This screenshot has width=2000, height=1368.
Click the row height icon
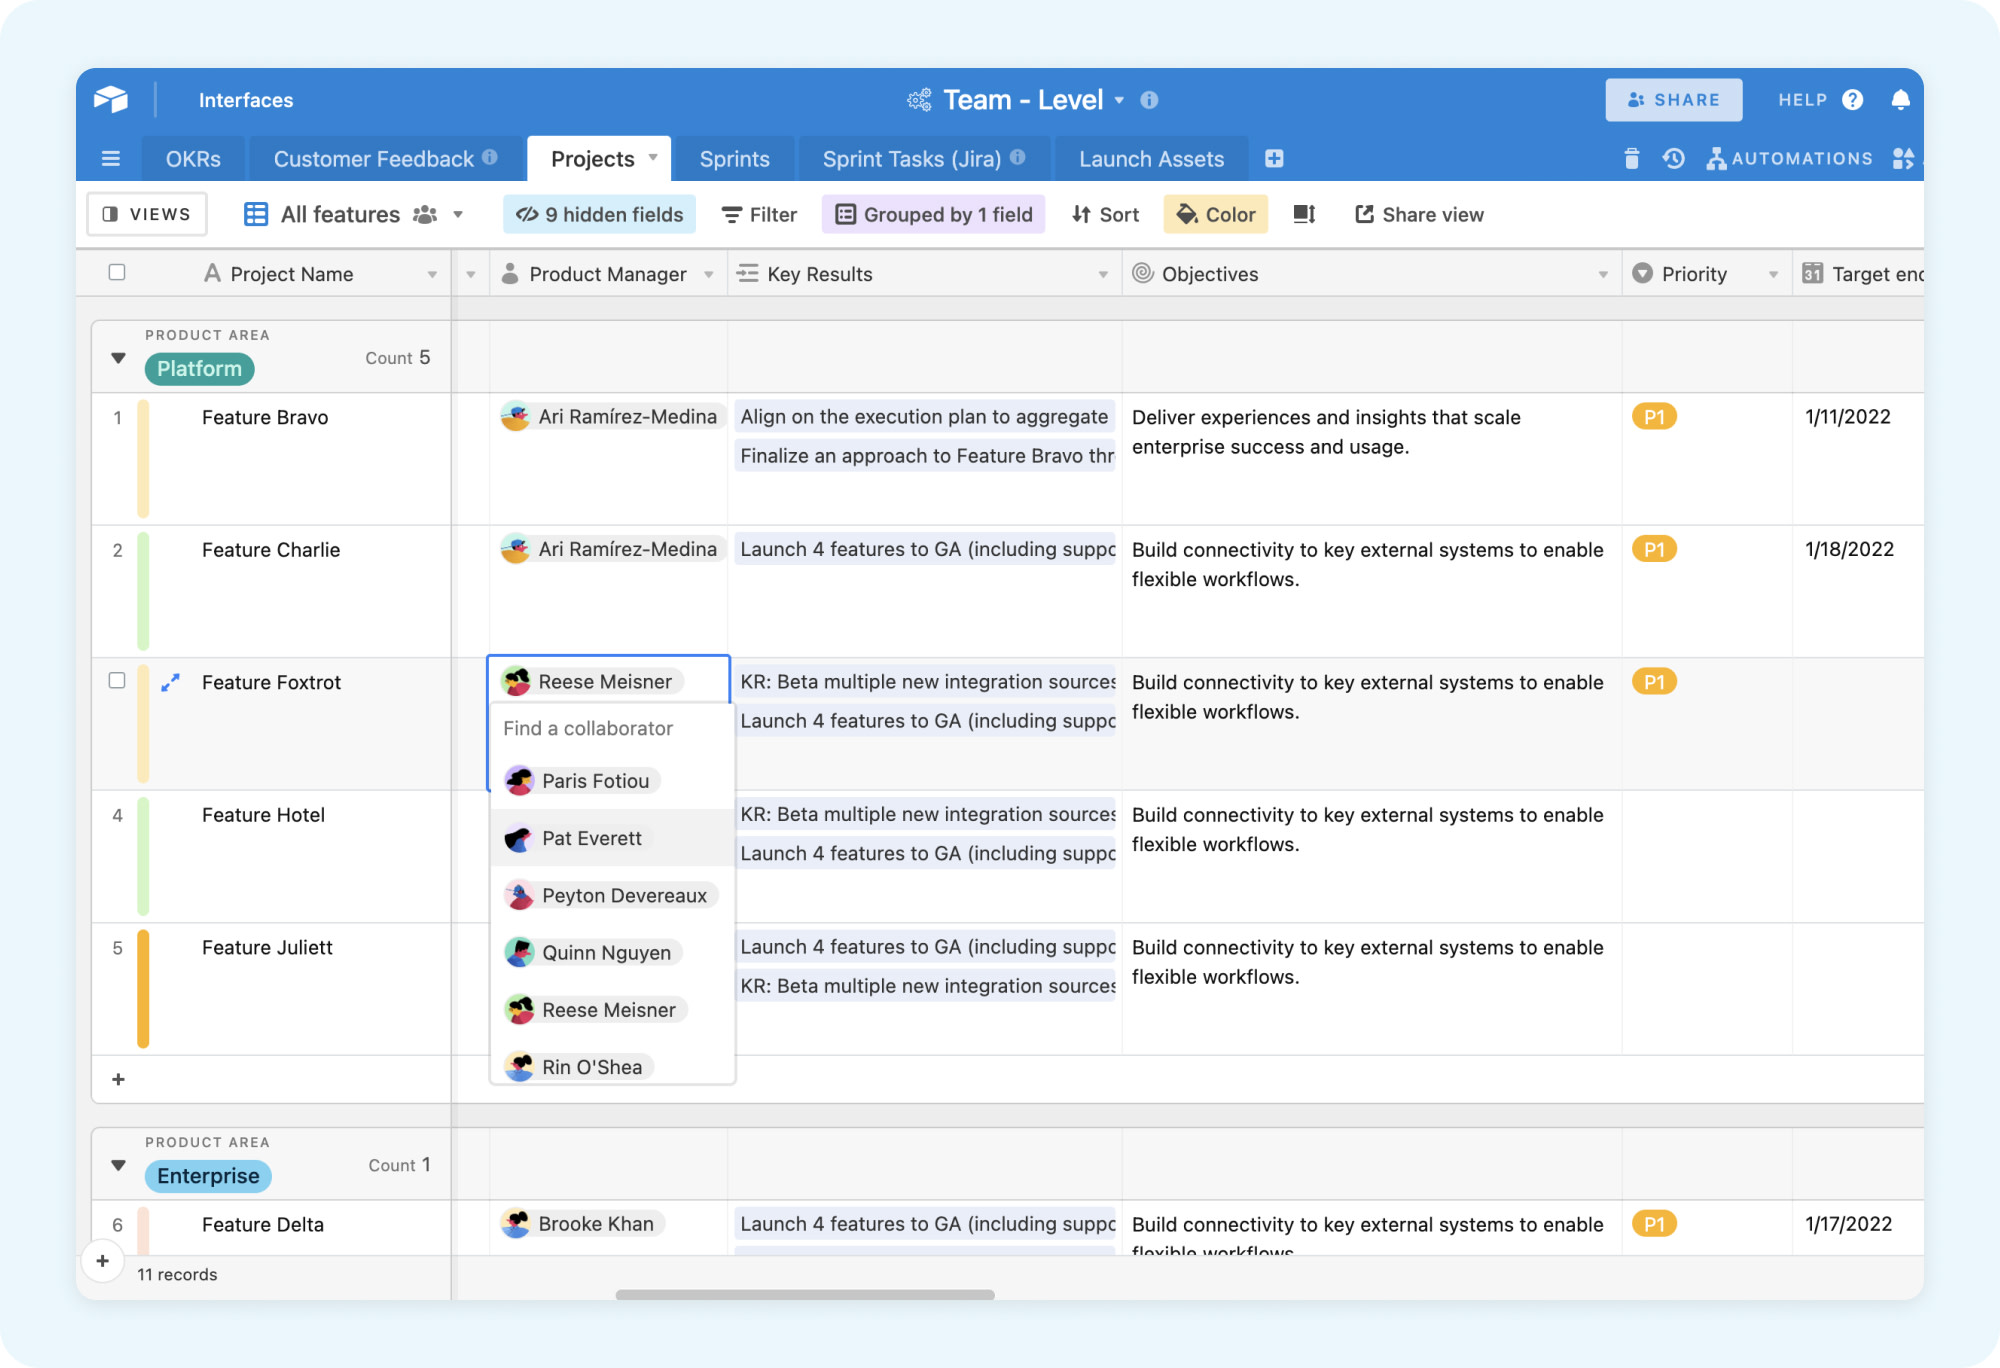[x=1304, y=214]
